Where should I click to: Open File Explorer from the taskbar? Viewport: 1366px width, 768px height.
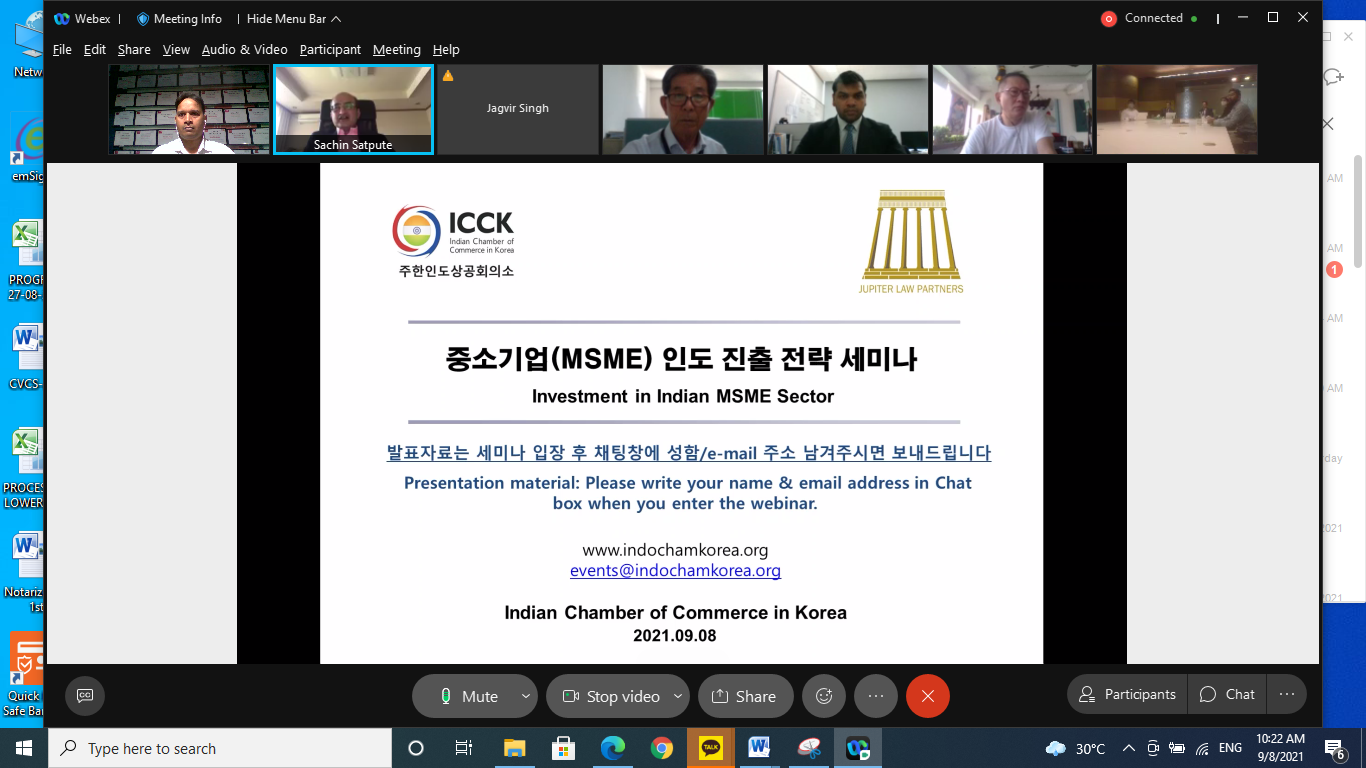pyautogui.click(x=514, y=748)
